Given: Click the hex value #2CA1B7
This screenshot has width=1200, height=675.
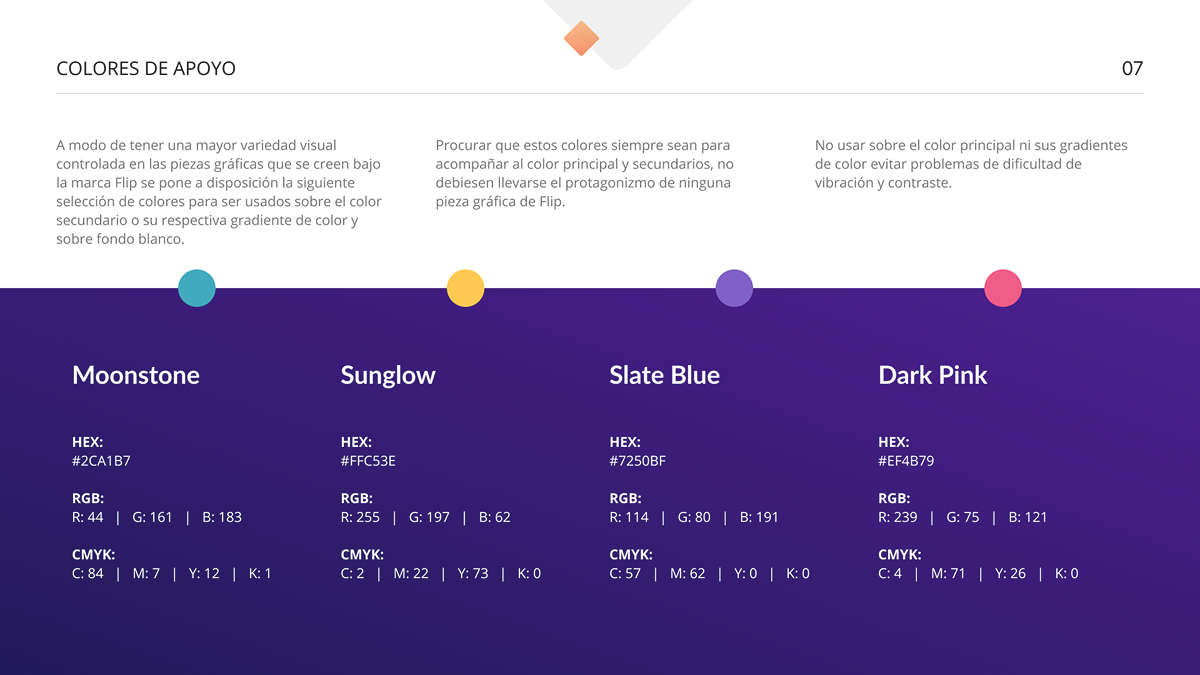Looking at the screenshot, I should [x=101, y=461].
